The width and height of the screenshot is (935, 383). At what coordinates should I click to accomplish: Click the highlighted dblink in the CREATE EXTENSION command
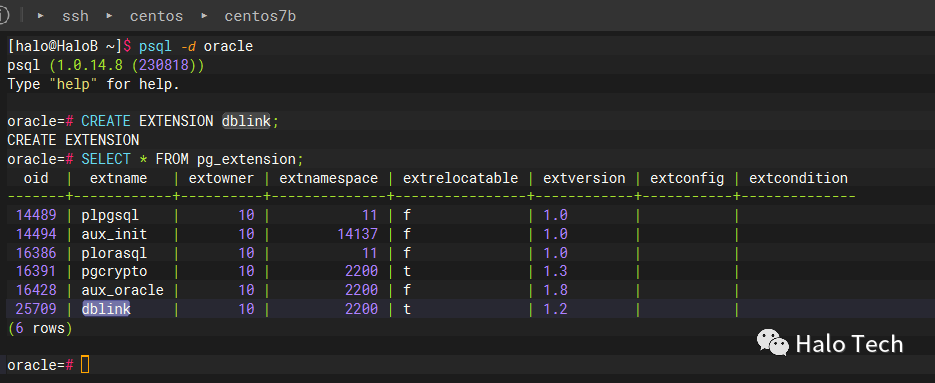[x=246, y=121]
